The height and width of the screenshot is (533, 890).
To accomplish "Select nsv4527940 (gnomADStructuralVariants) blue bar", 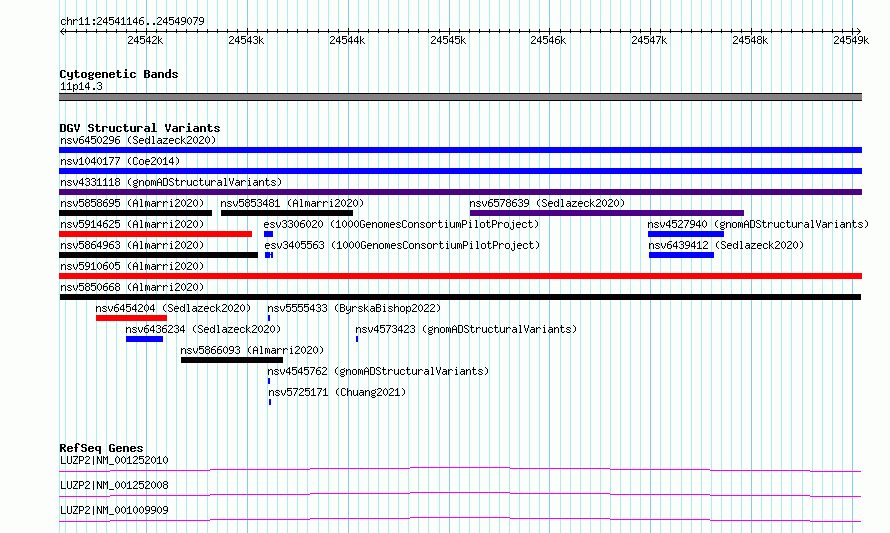I will click(686, 234).
